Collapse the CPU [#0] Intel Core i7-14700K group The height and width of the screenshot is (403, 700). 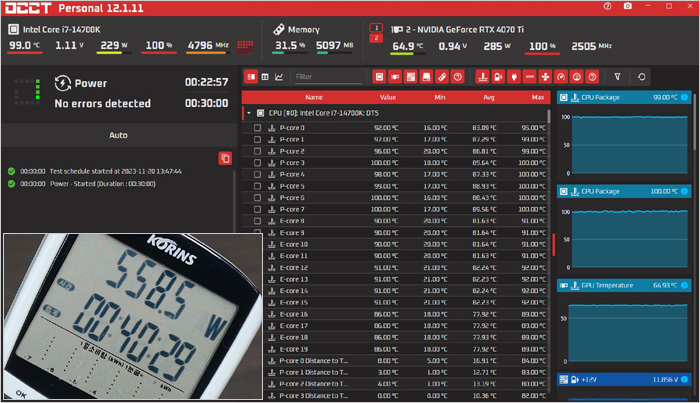(x=248, y=113)
